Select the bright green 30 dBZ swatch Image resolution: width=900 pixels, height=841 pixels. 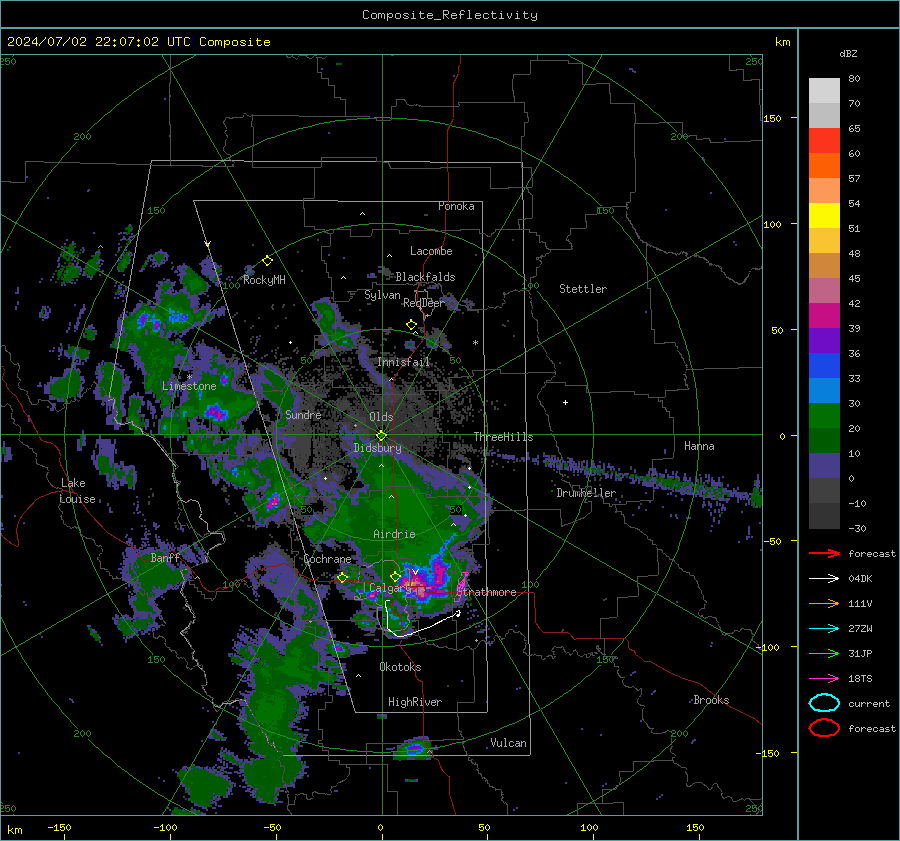[x=824, y=415]
